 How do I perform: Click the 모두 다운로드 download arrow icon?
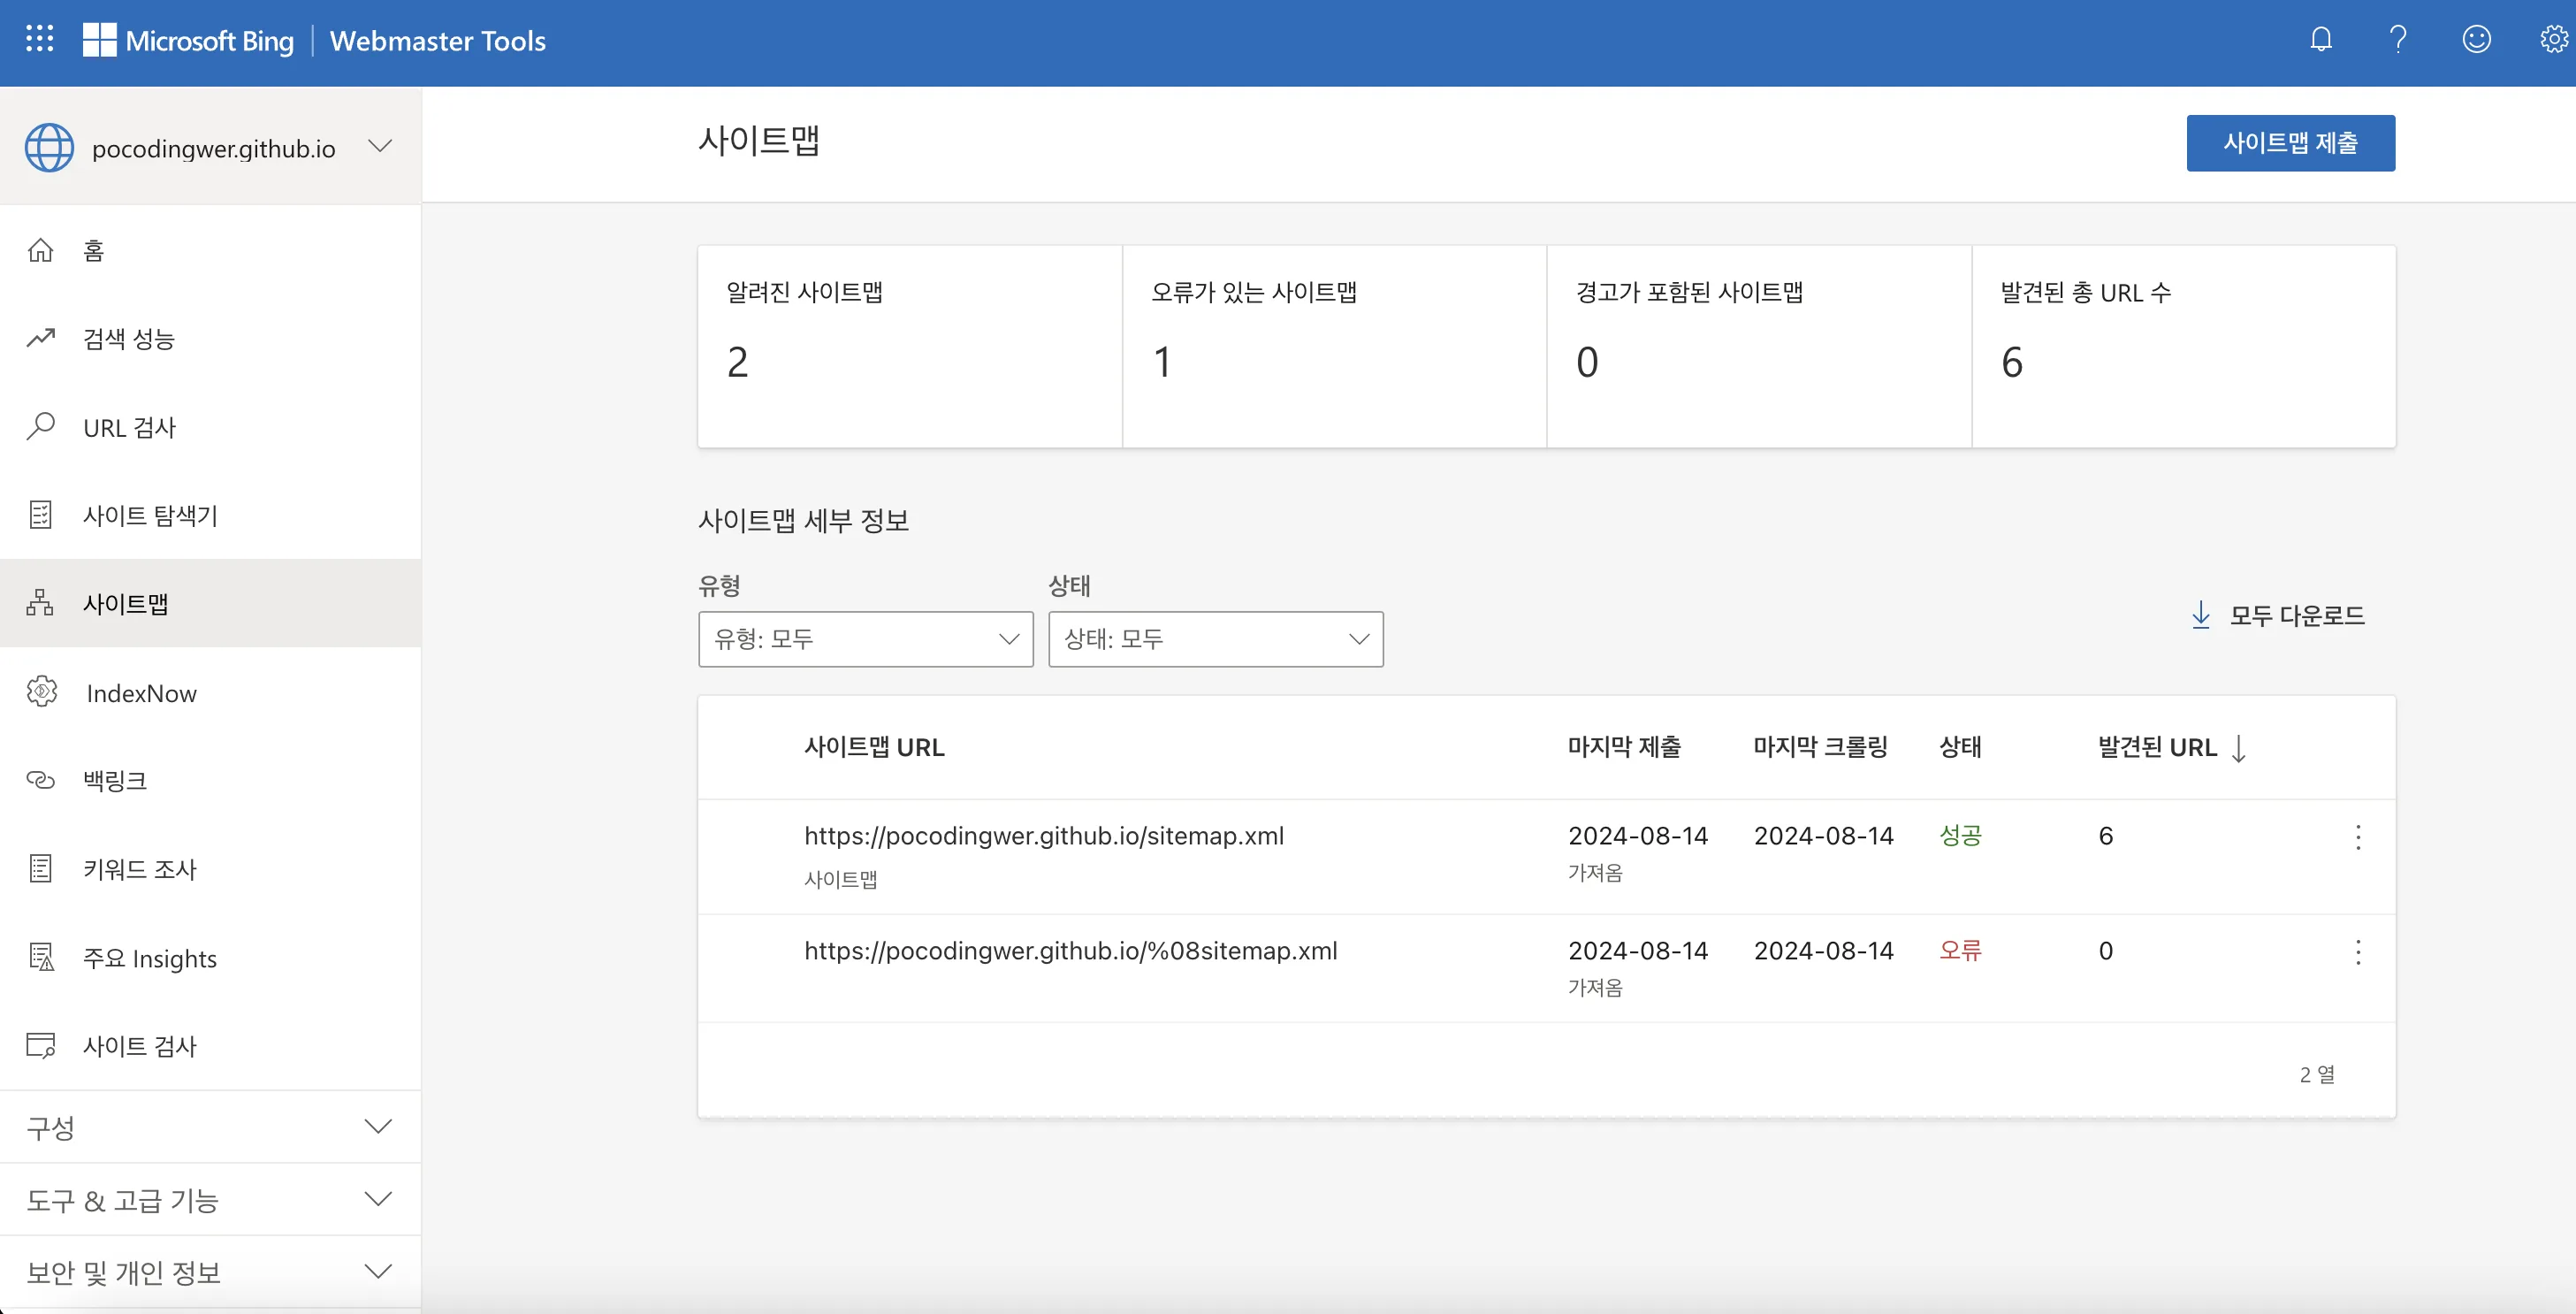pos(2201,615)
